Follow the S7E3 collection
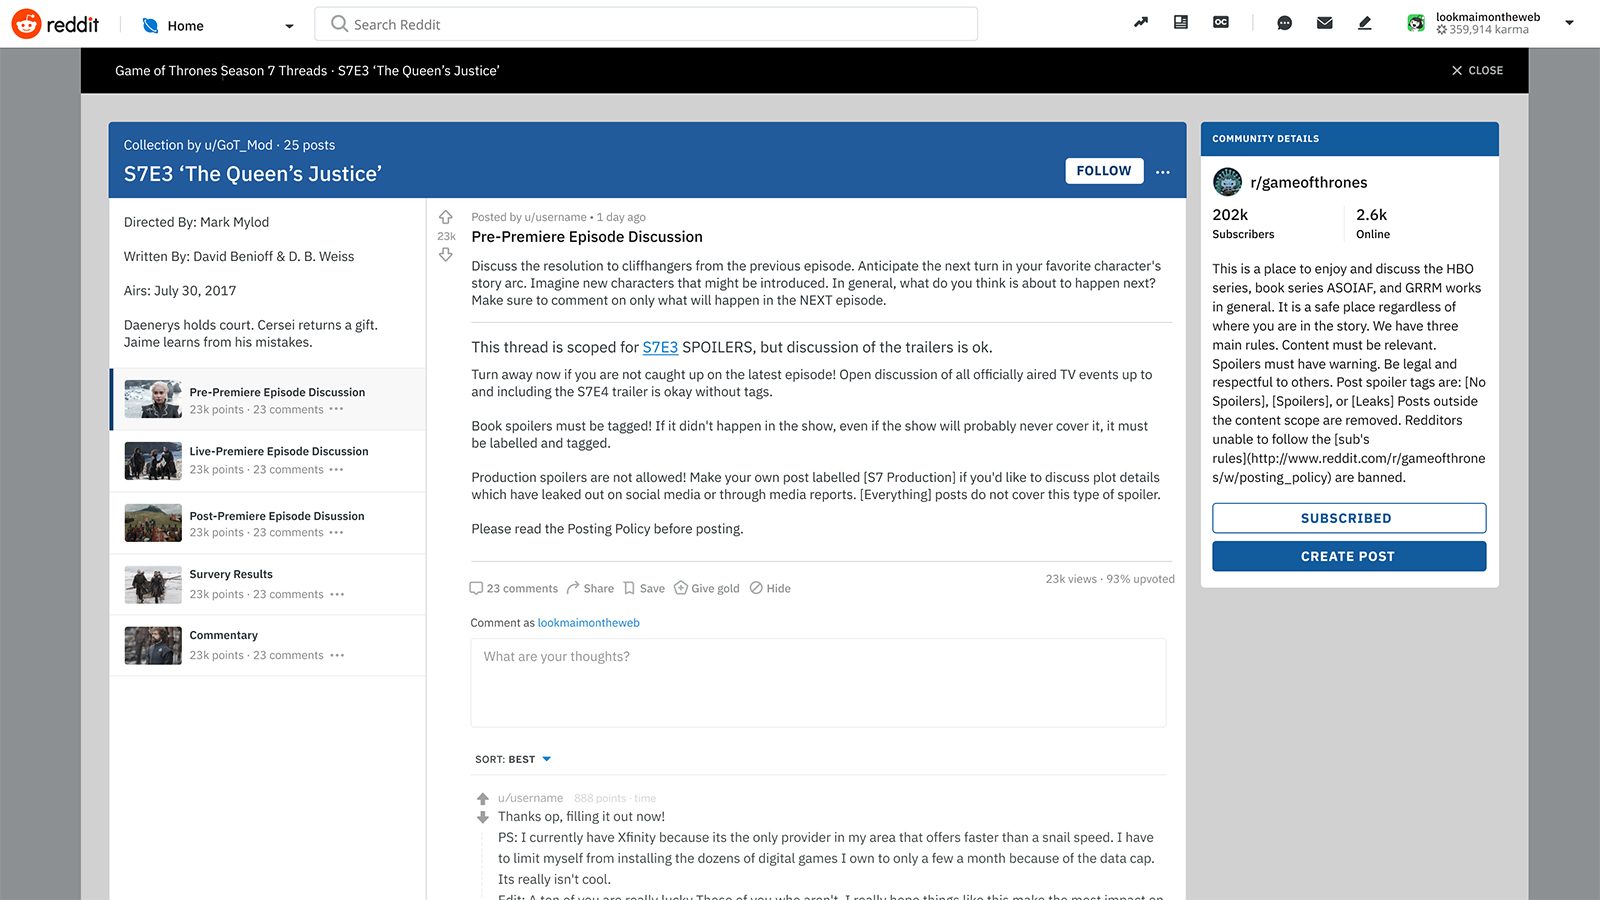Viewport: 1600px width, 900px height. coord(1104,171)
